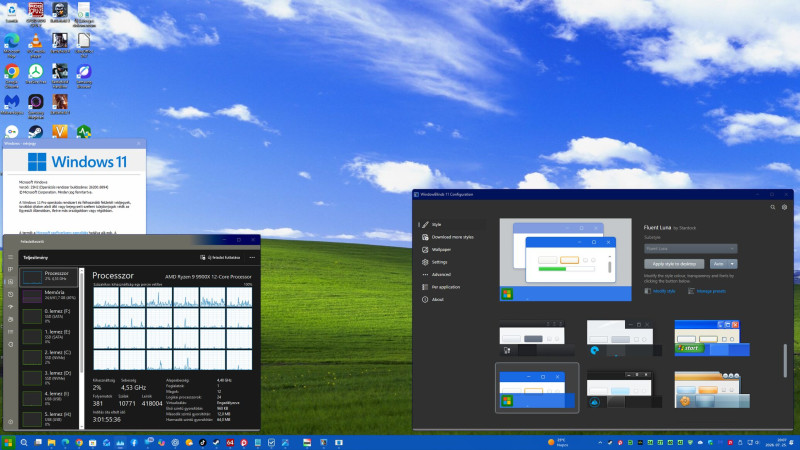Image resolution: width=800 pixels, height=450 pixels.
Task: Click the WindowBlinds style list scrollbar
Action: pos(785,361)
